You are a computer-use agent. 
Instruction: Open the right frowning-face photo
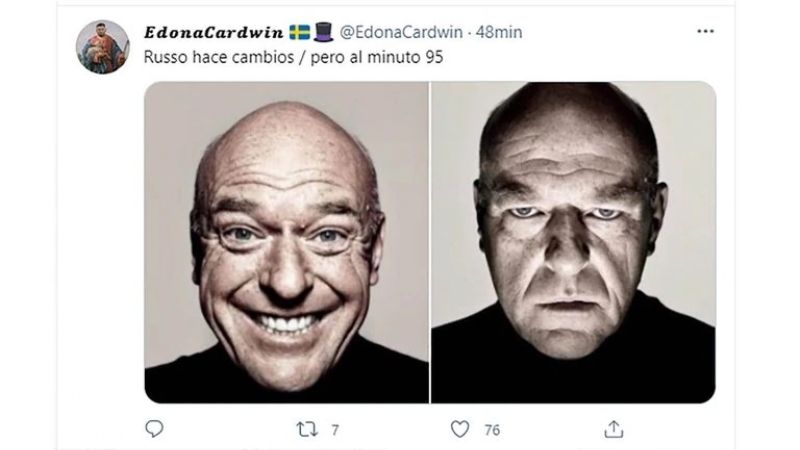click(x=573, y=242)
